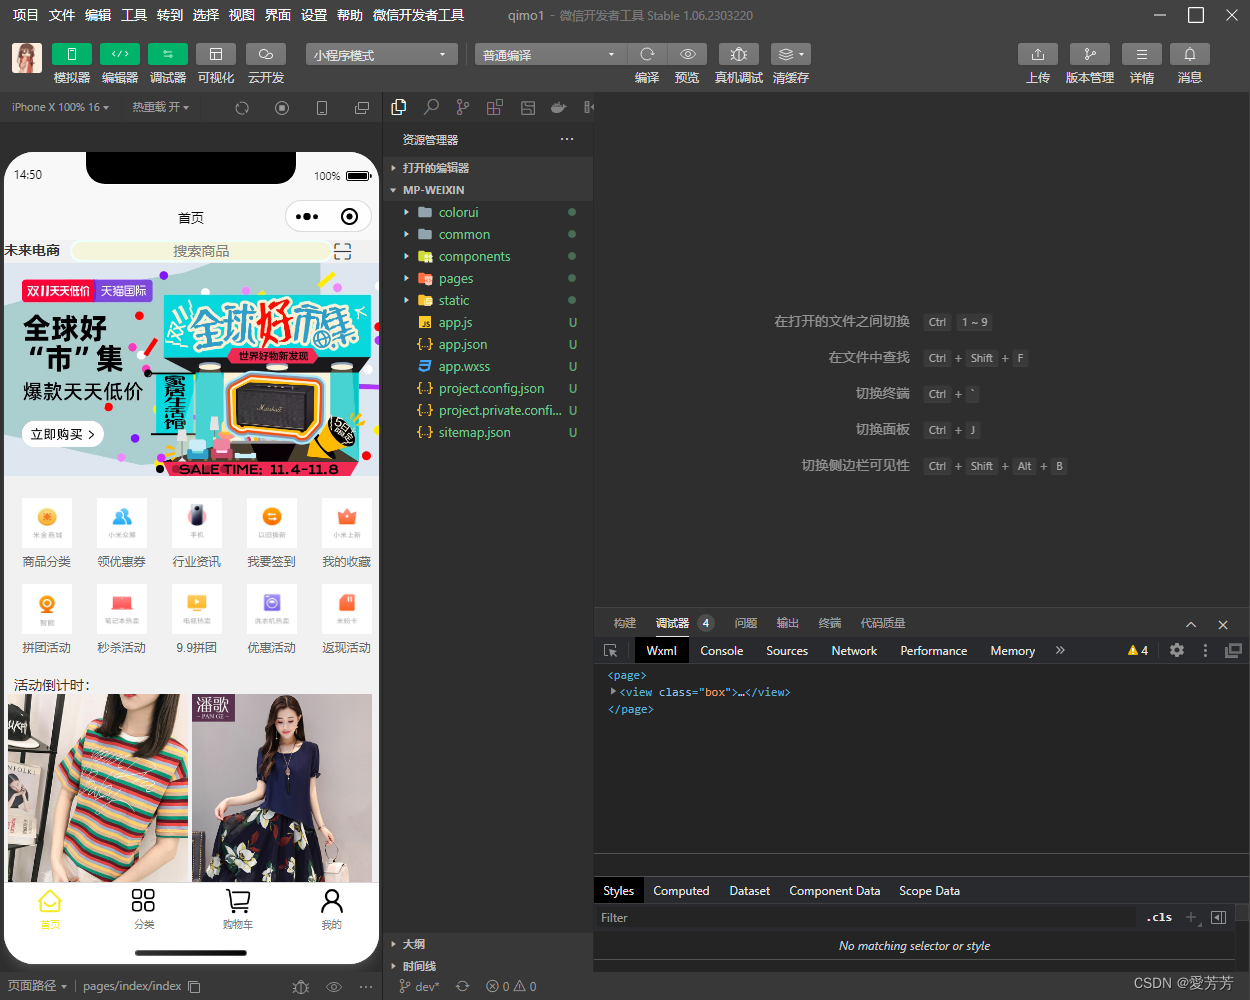Expand the view class="box" node
The width and height of the screenshot is (1250, 1000).
coord(613,691)
